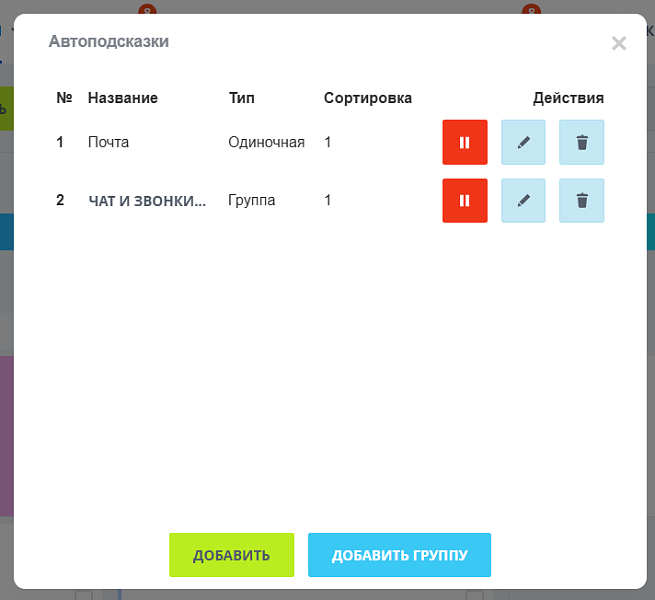
Task: Click the Название column header
Action: pyautogui.click(x=123, y=98)
